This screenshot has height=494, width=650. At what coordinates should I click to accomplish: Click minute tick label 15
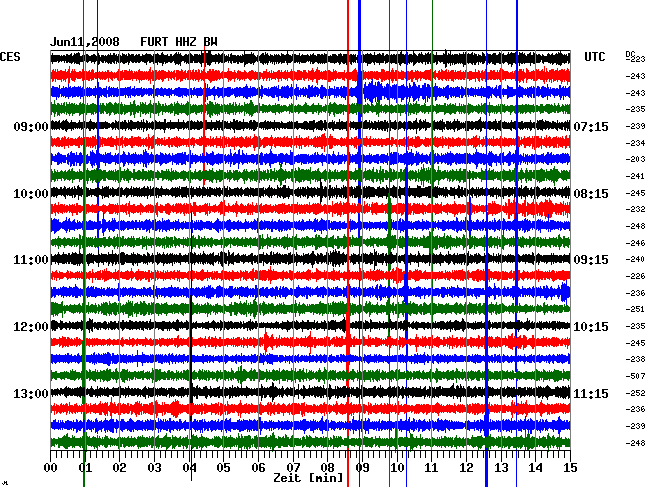tap(570, 468)
